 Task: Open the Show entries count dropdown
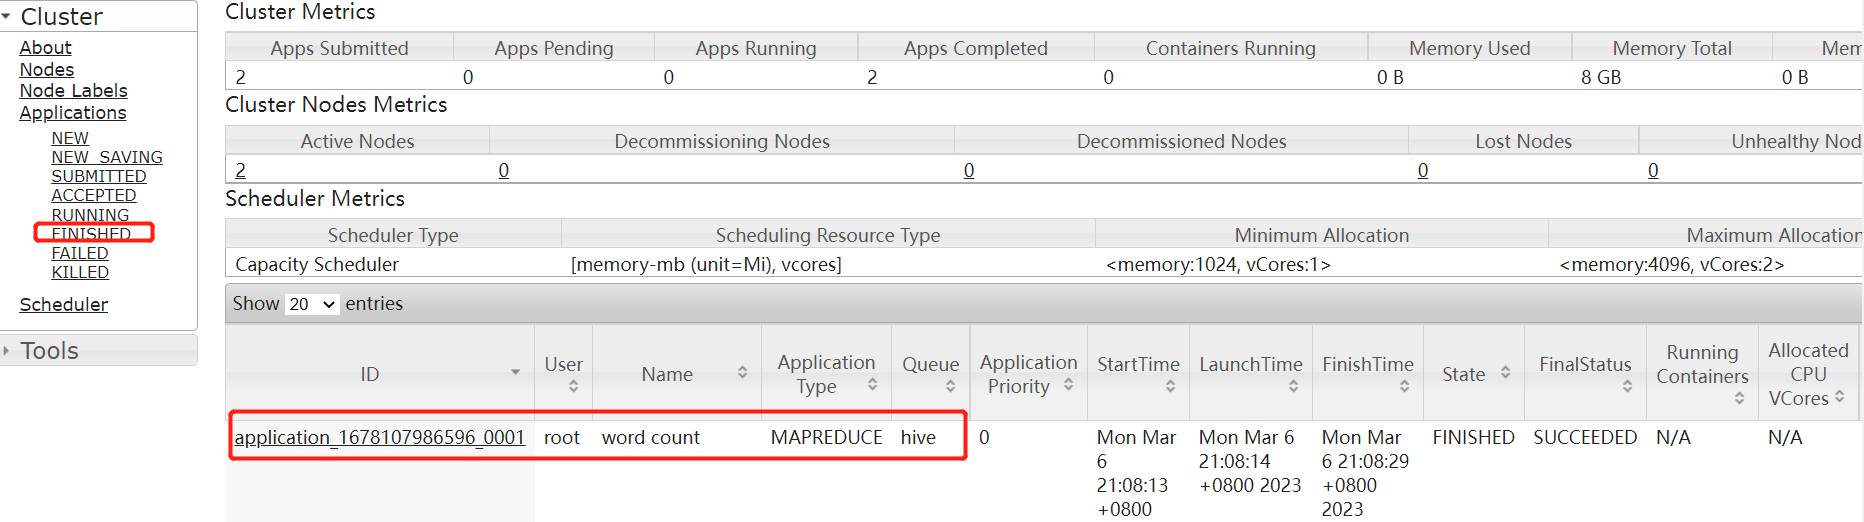[x=312, y=304]
